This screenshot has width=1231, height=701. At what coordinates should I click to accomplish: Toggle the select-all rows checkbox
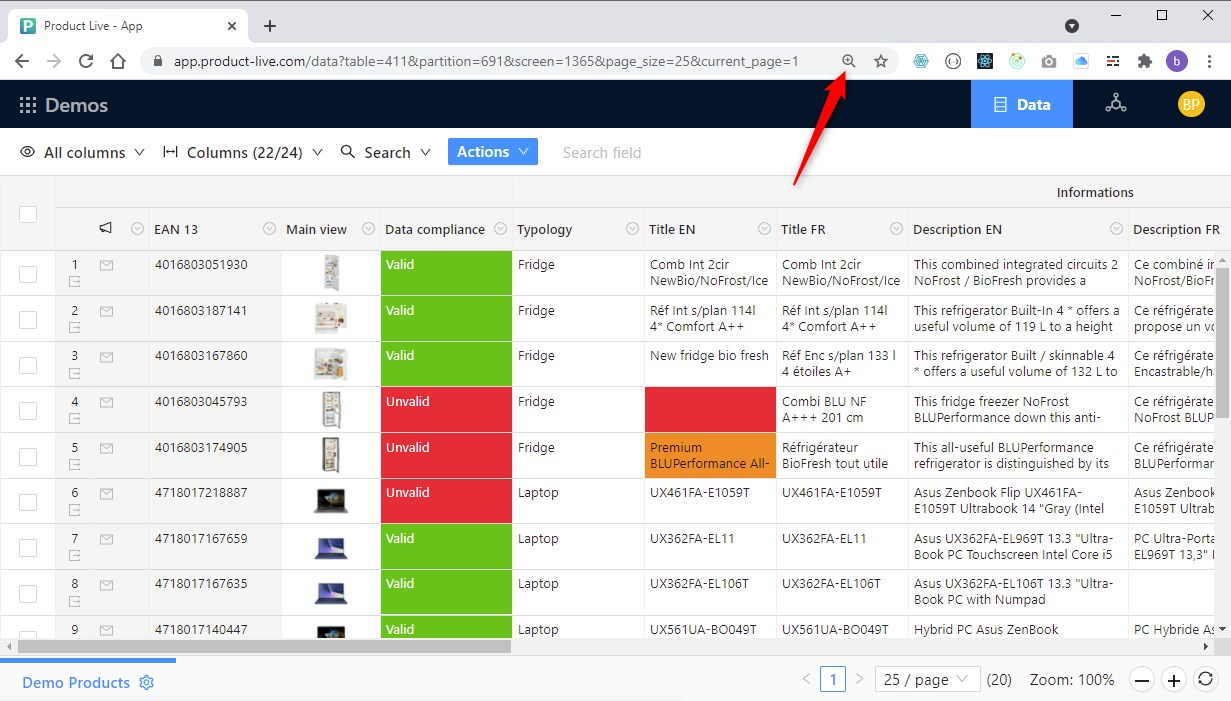click(x=28, y=214)
